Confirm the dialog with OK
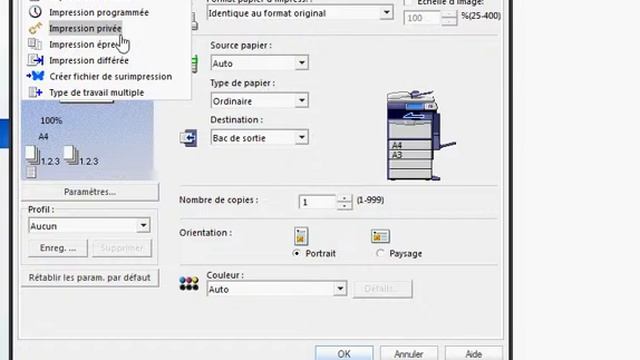640x360 pixels. click(x=344, y=353)
